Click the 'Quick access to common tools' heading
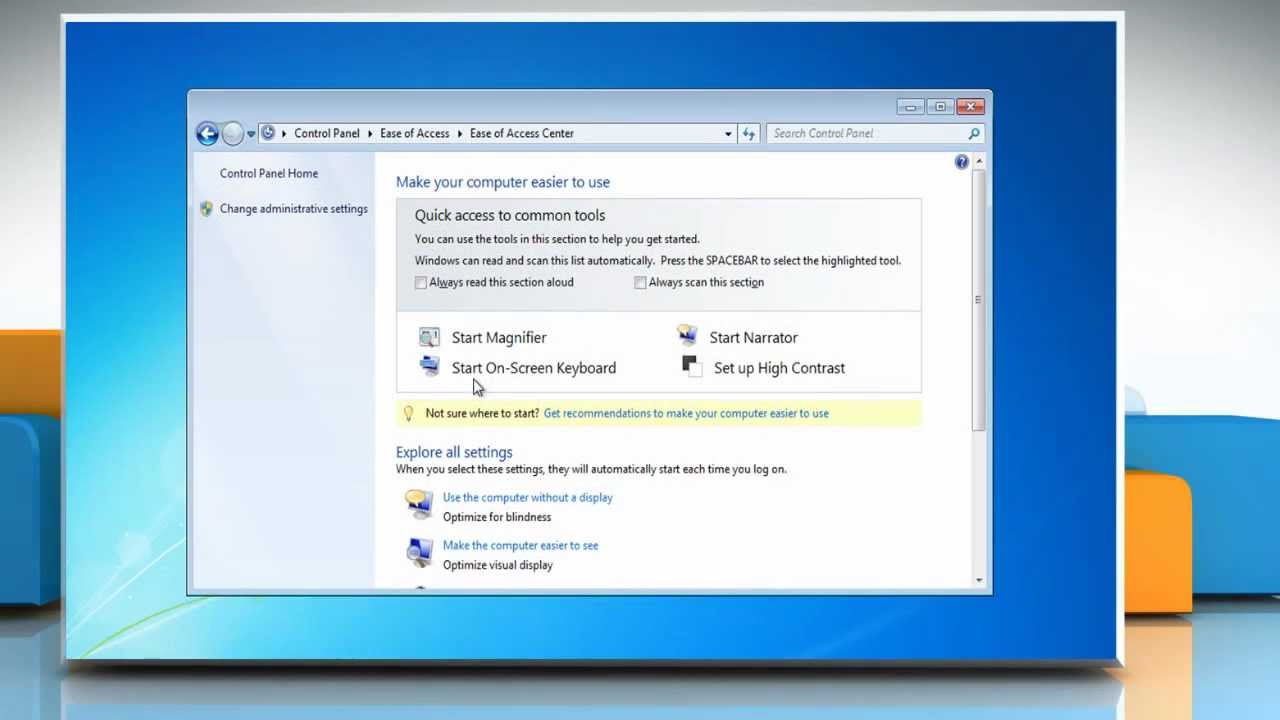The width and height of the screenshot is (1280, 720). pos(510,215)
